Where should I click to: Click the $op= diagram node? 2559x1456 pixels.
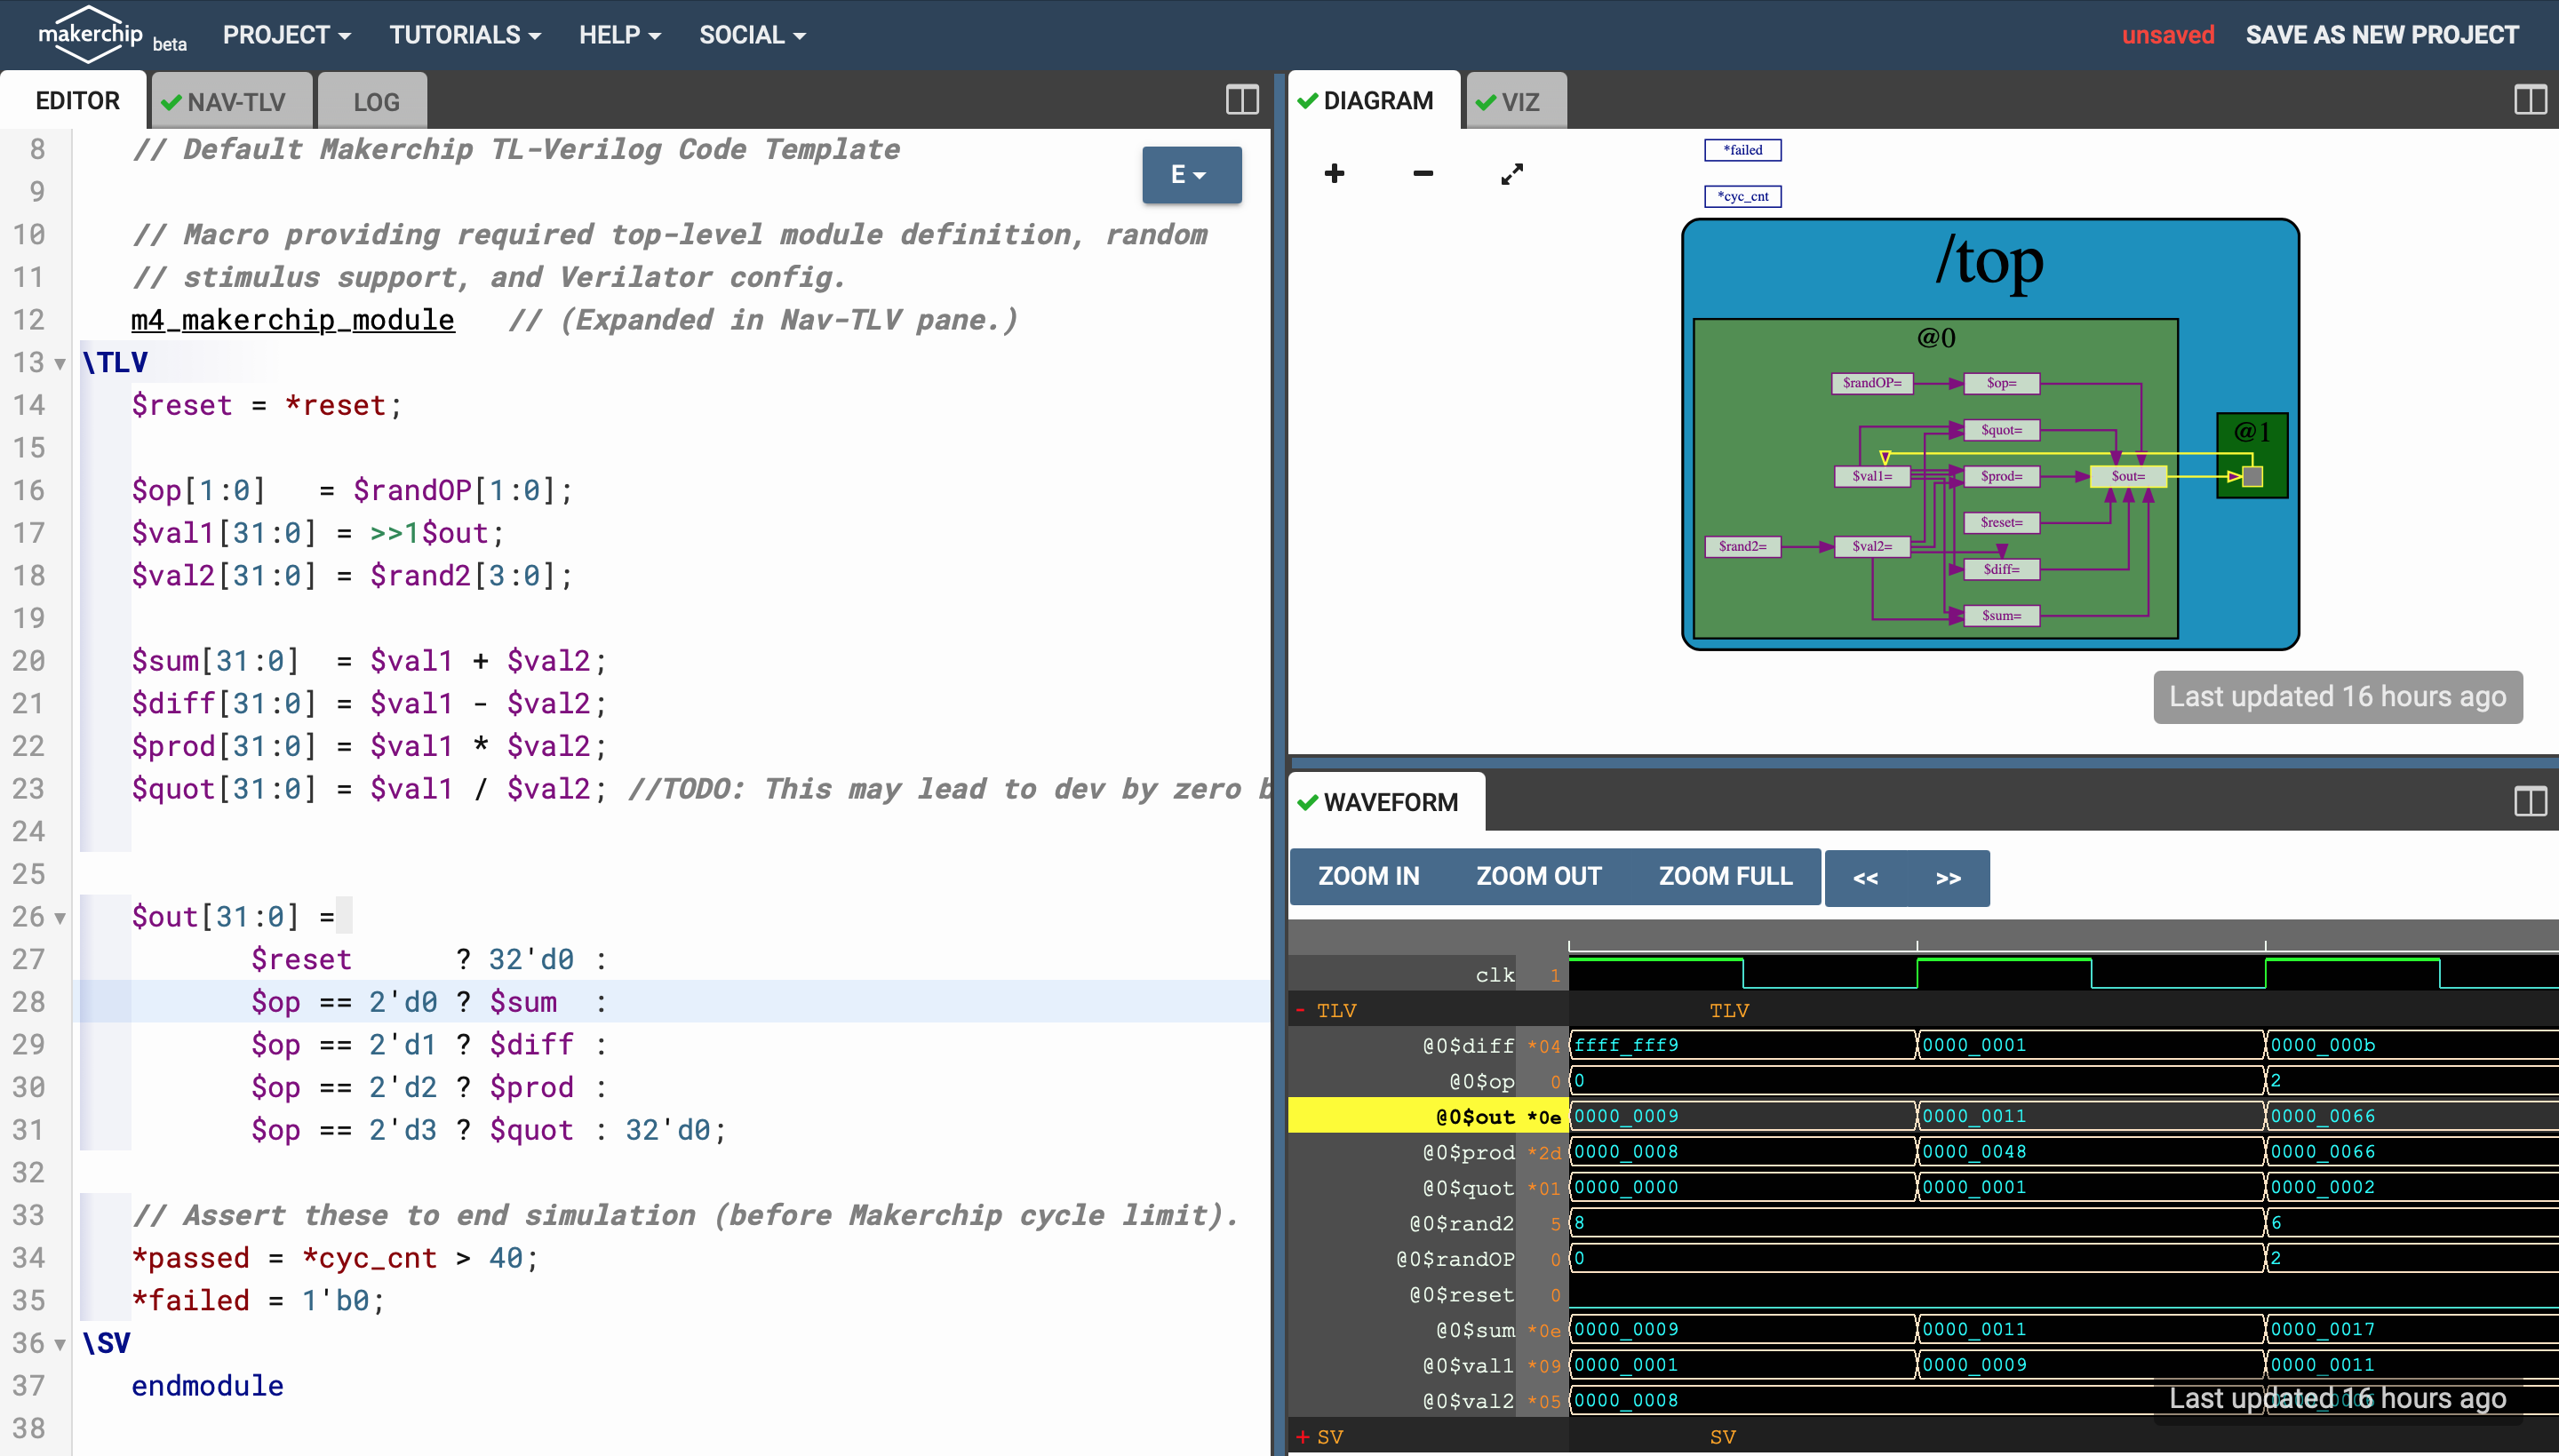pos(2001,383)
